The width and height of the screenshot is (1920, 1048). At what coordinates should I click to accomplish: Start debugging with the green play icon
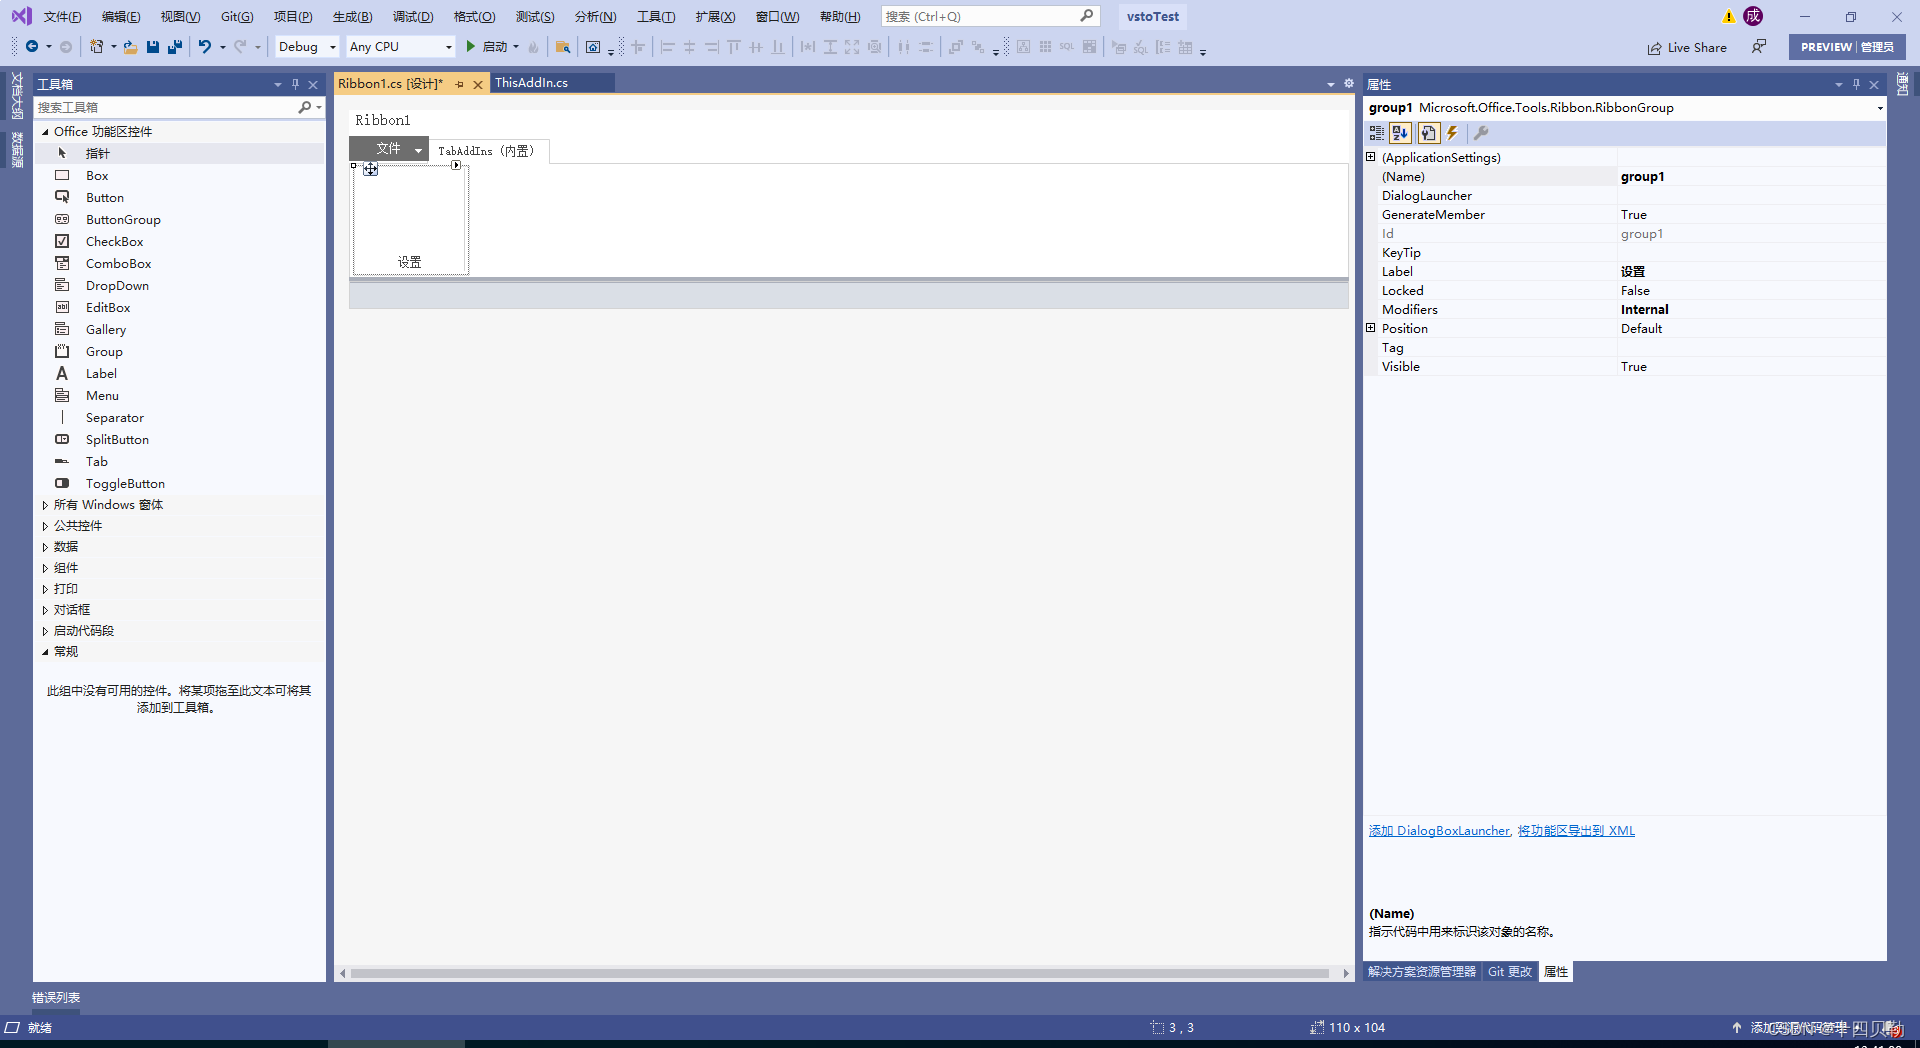[470, 47]
